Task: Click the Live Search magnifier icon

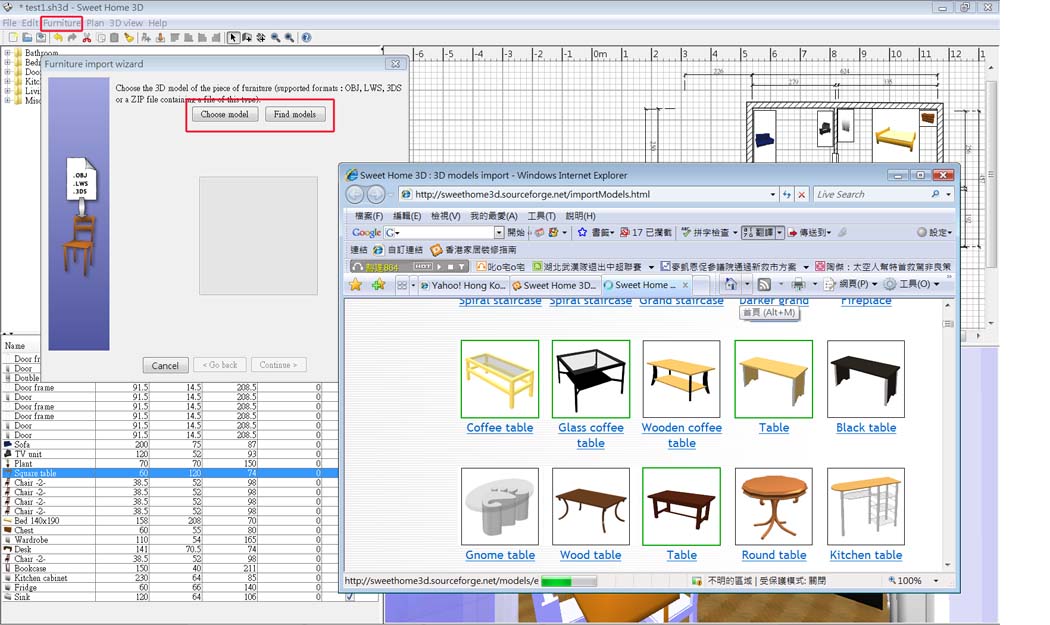Action: pyautogui.click(x=935, y=194)
